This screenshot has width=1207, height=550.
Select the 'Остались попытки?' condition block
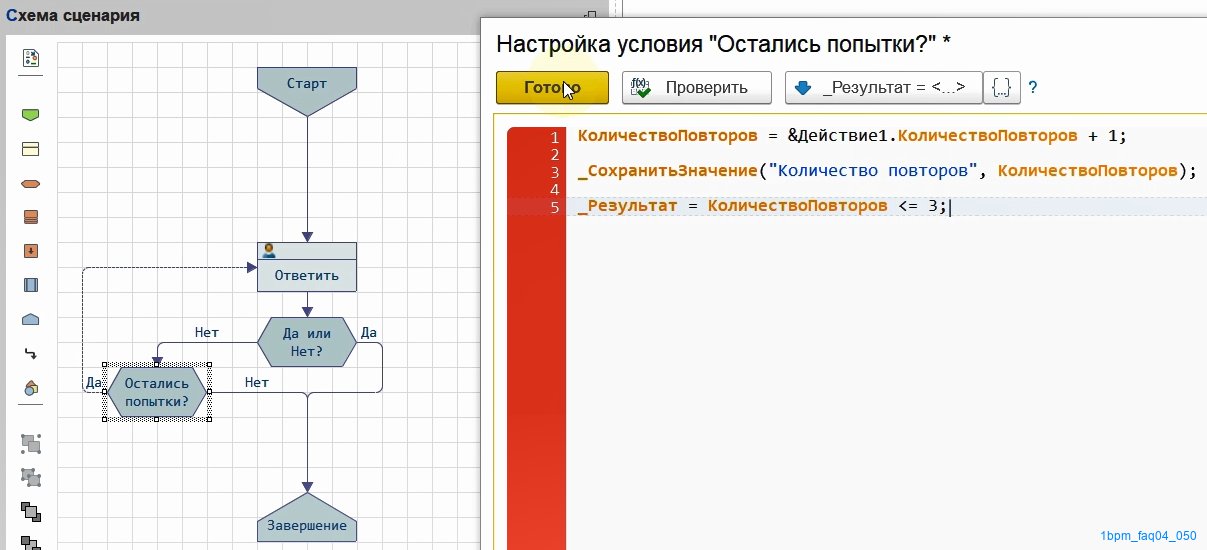pos(157,392)
